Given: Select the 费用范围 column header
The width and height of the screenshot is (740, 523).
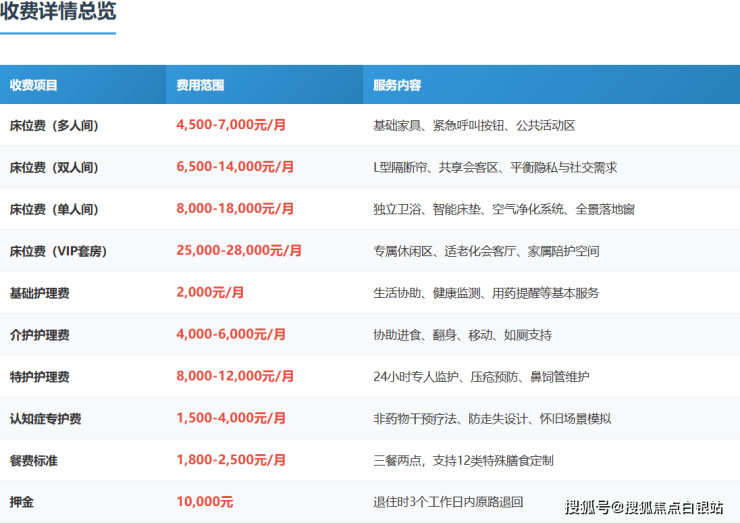Looking at the screenshot, I should click(200, 85).
